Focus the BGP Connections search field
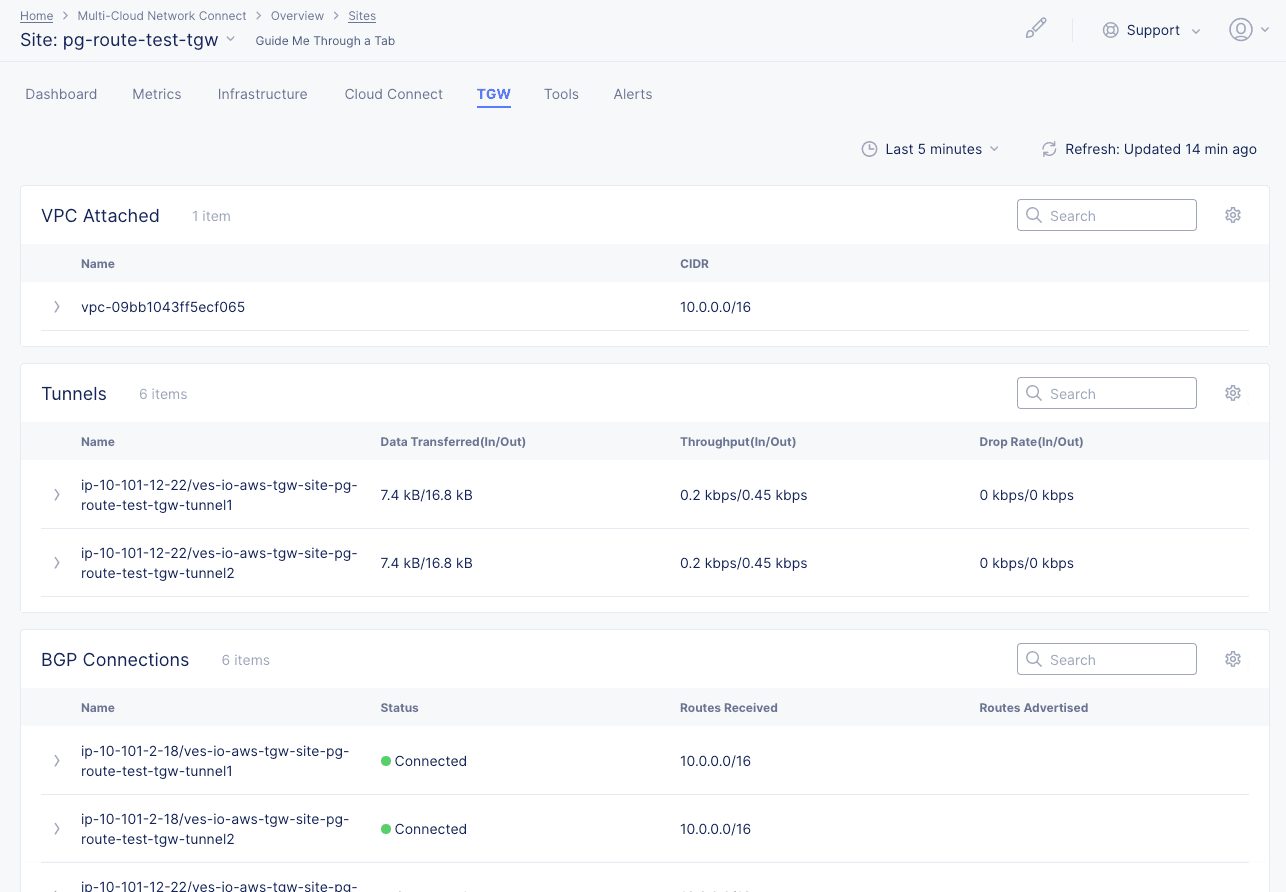Image resolution: width=1286 pixels, height=892 pixels. pos(1107,659)
